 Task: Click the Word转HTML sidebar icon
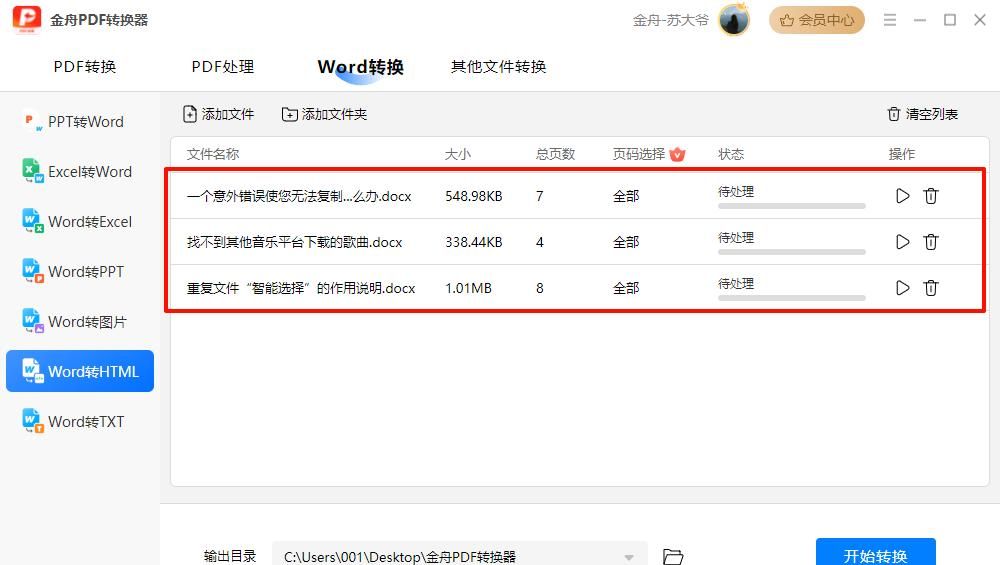point(32,371)
